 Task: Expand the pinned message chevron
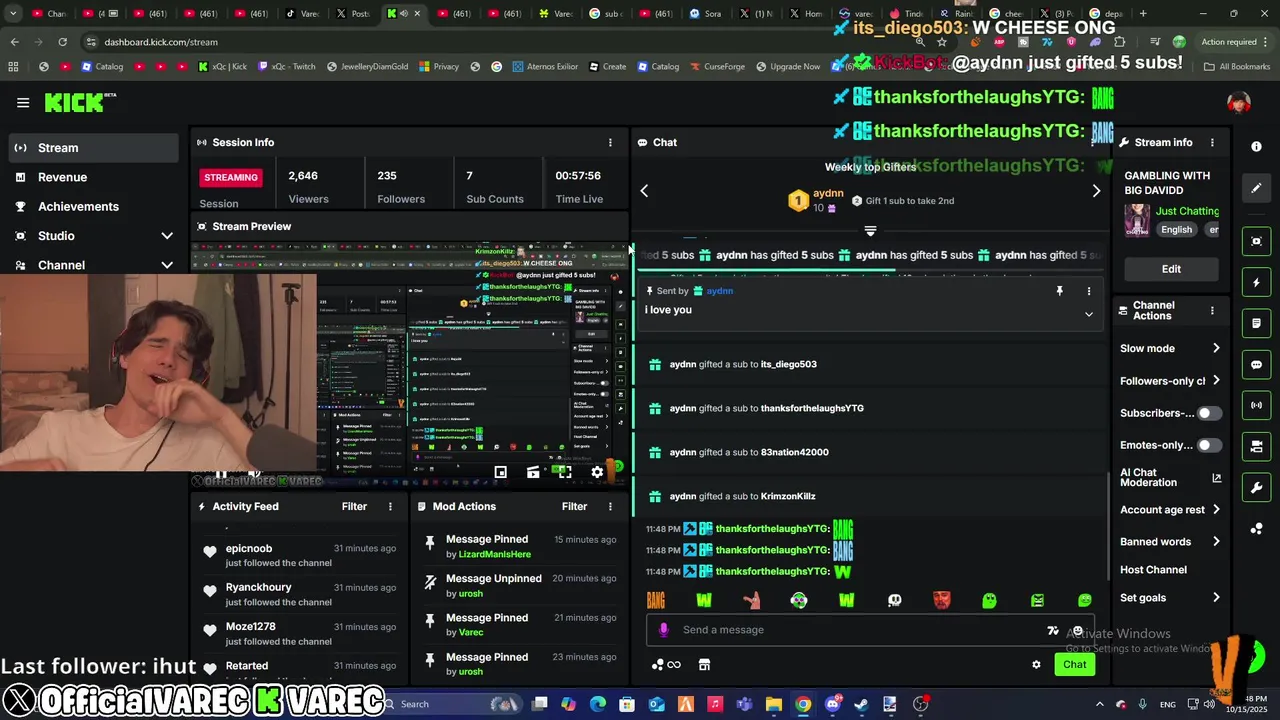click(1089, 314)
